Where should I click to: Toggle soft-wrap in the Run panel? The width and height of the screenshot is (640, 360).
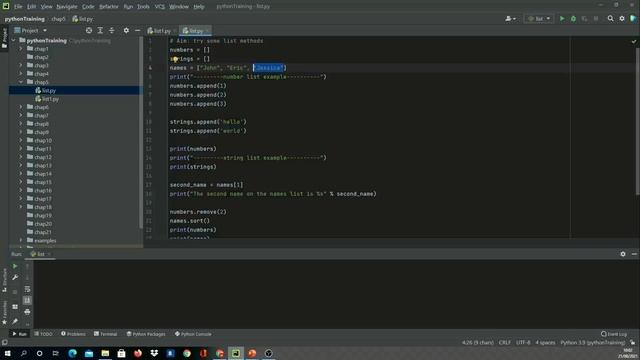point(27,289)
